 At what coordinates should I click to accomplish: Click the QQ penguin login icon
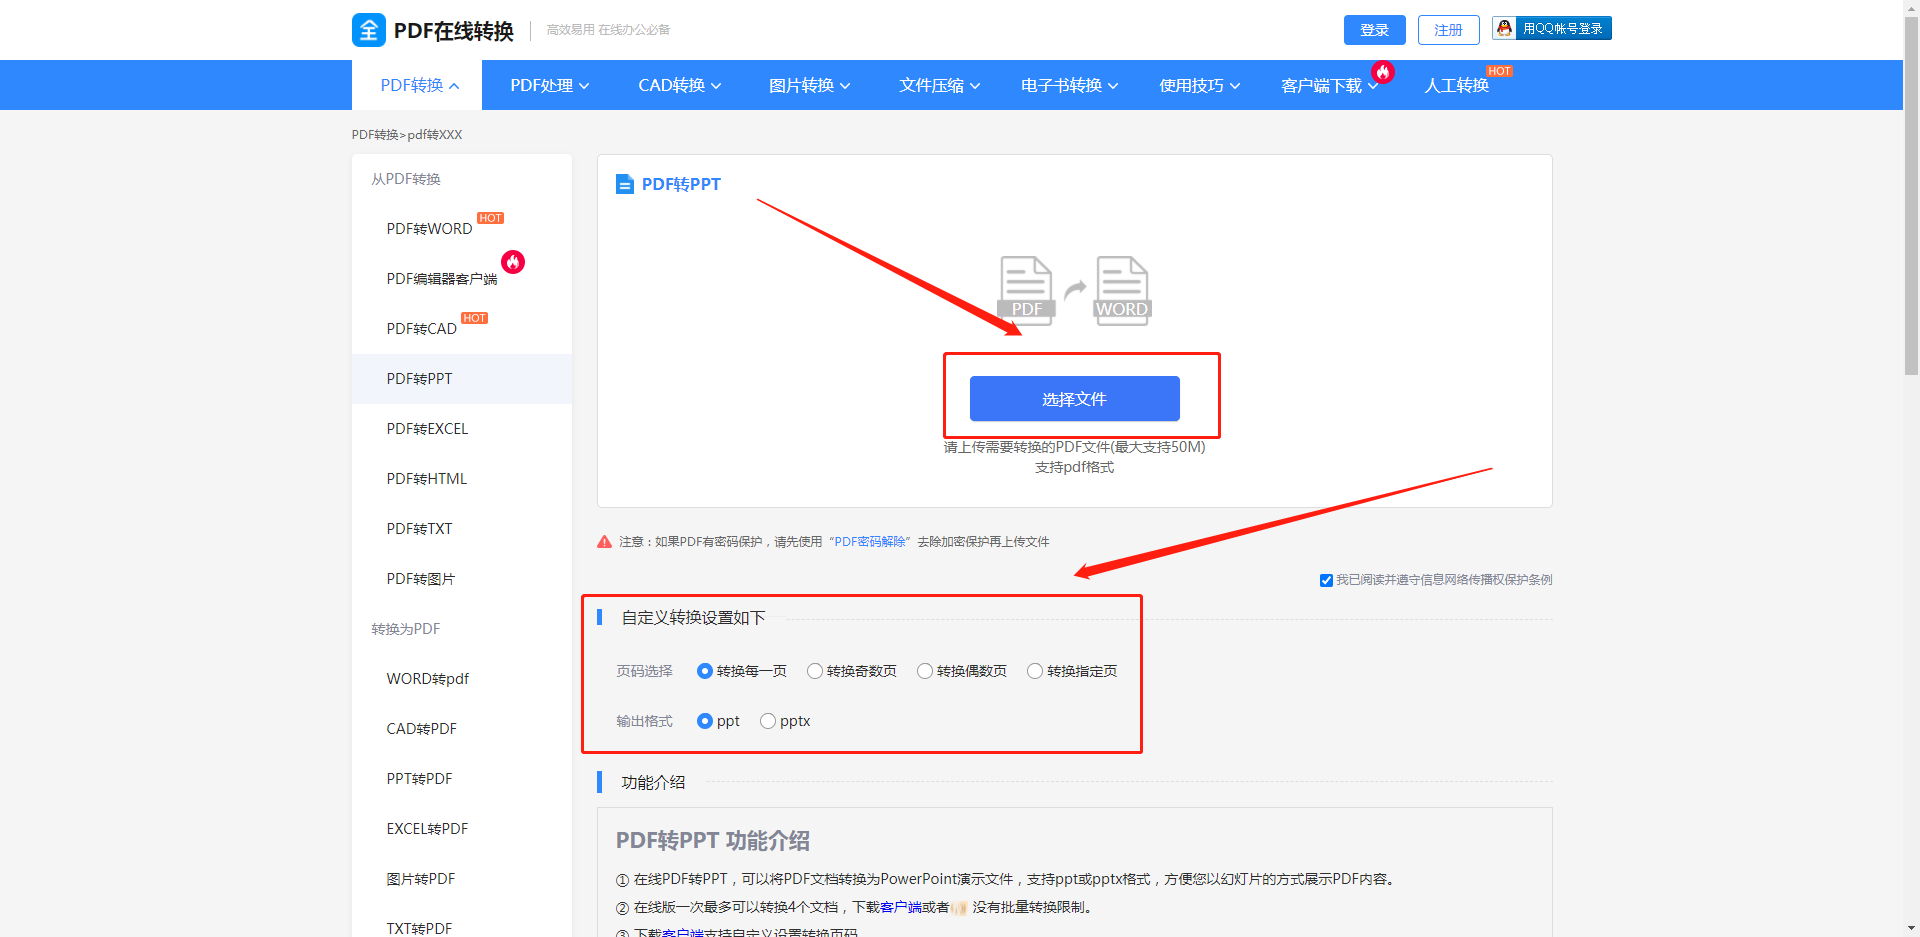point(1504,28)
